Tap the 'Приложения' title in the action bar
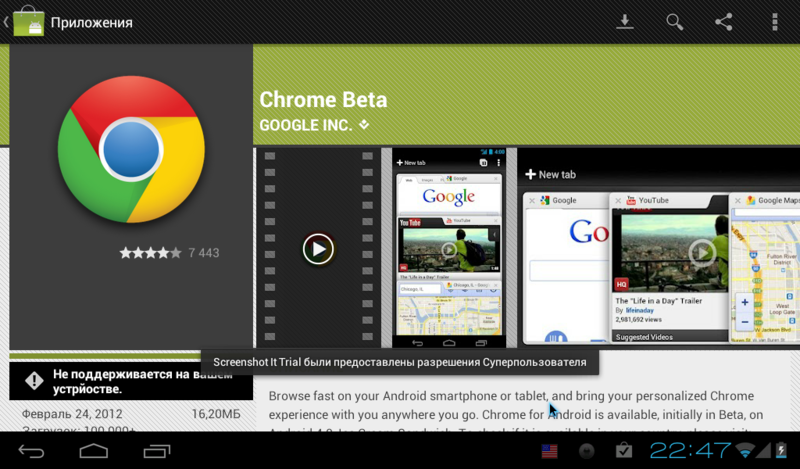 pyautogui.click(x=92, y=22)
